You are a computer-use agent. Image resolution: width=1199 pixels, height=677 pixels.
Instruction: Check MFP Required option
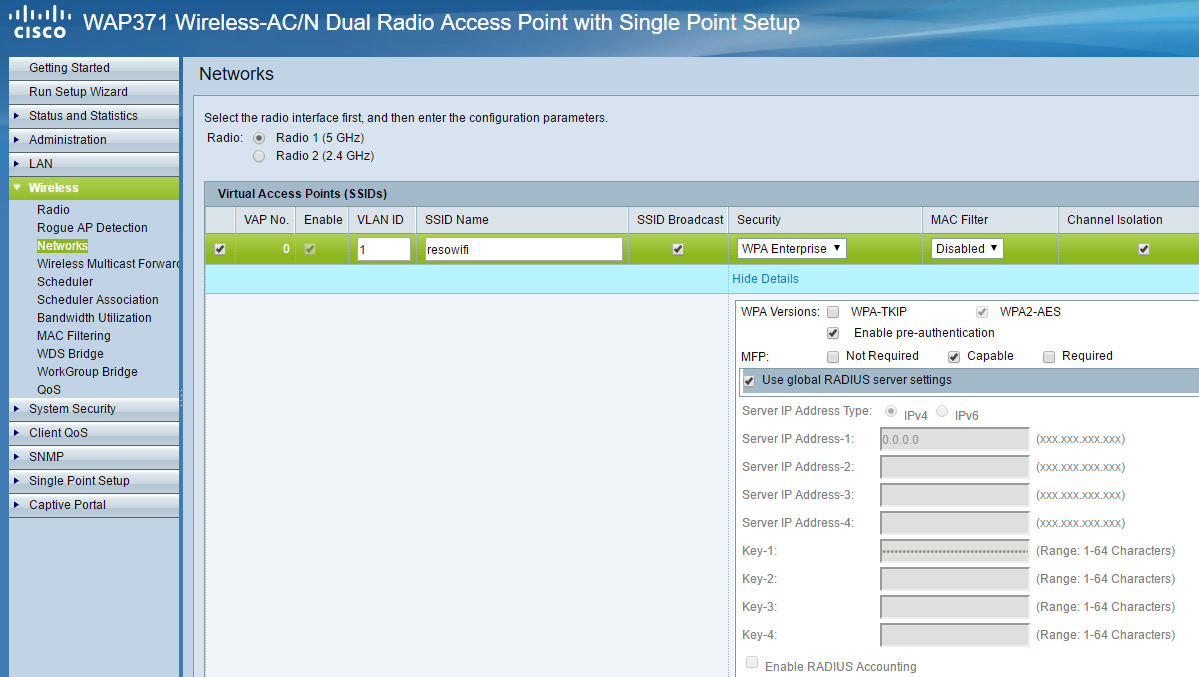point(1049,356)
